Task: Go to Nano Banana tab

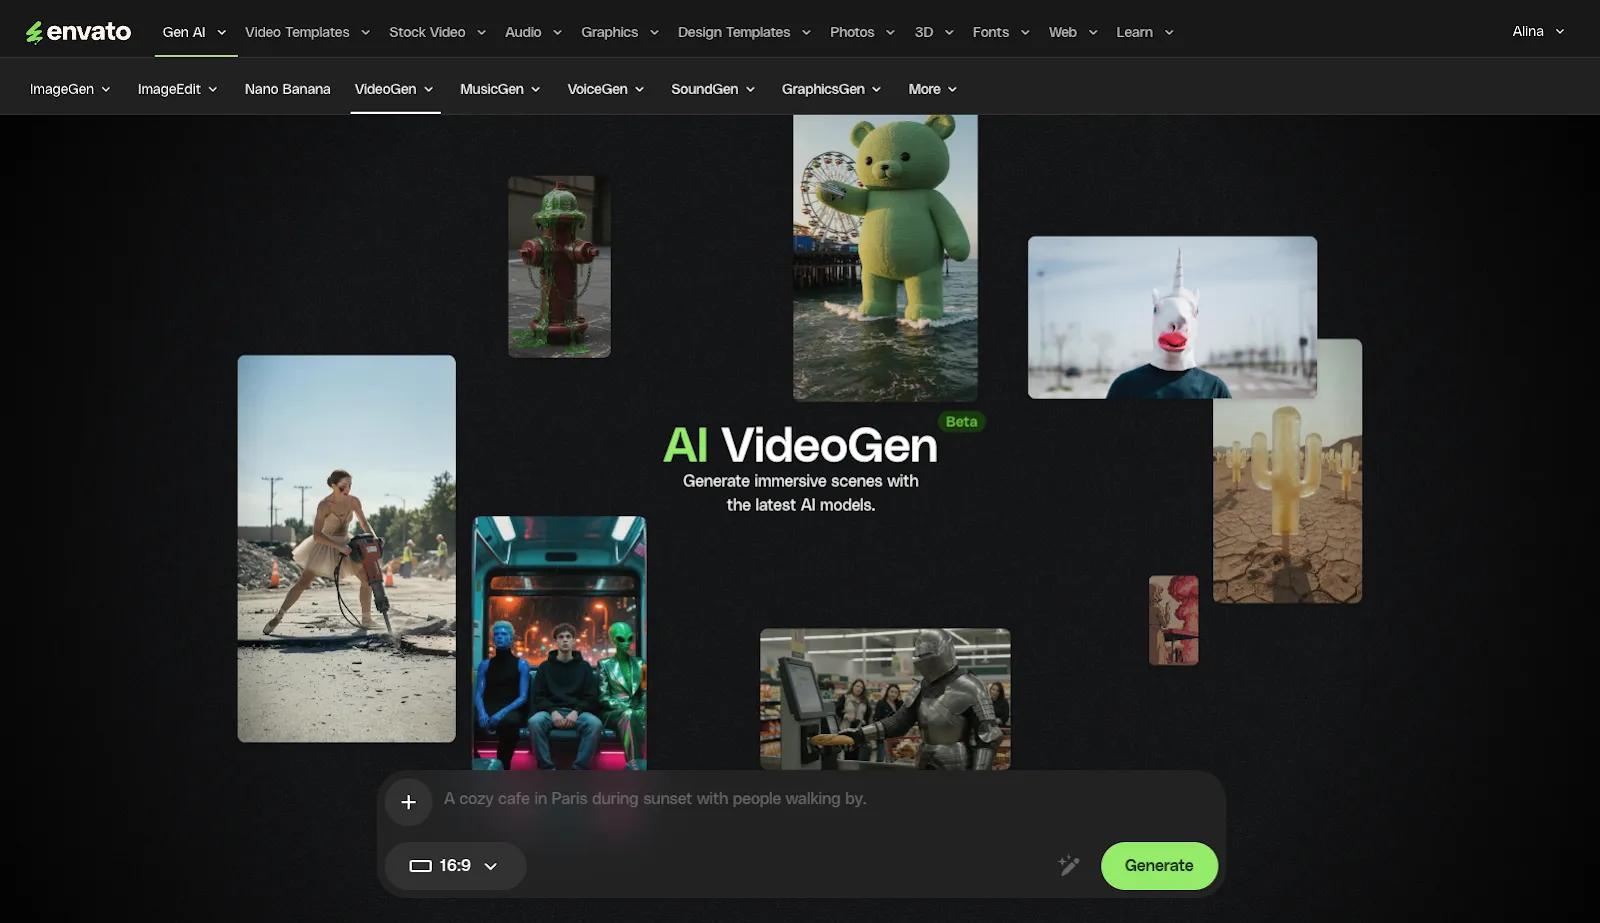Action: click(x=287, y=89)
